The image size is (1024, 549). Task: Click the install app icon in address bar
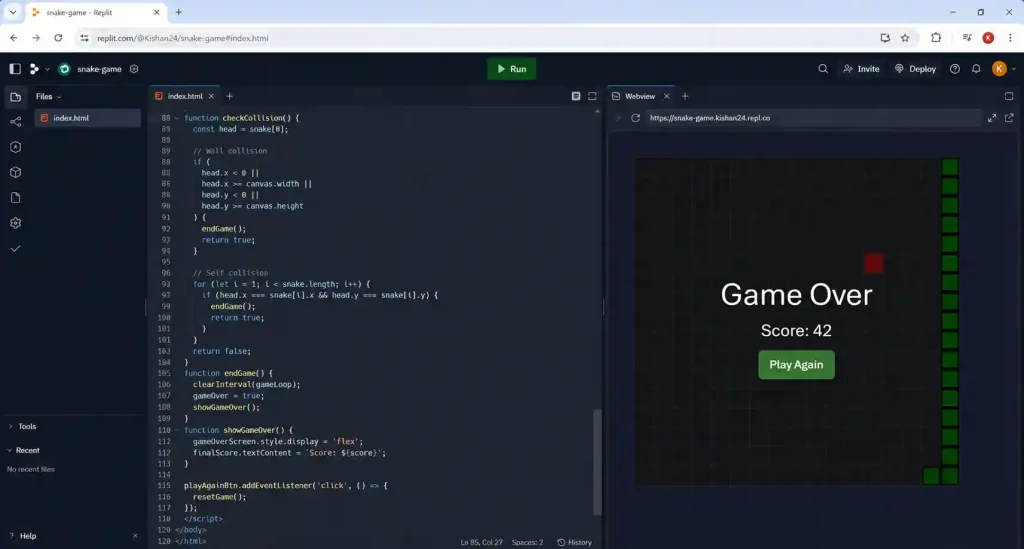[x=885, y=38]
